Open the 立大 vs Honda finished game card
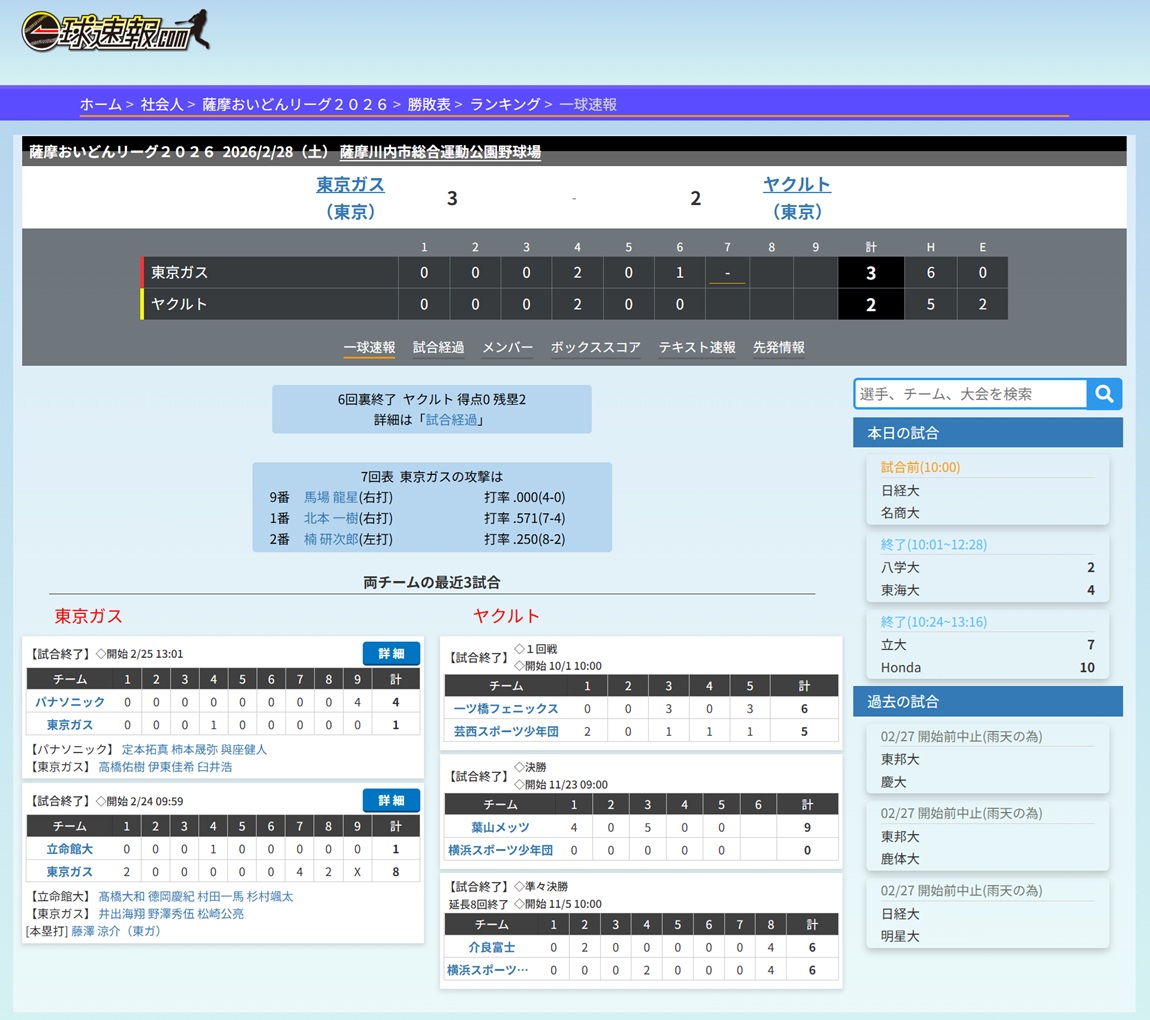1150x1020 pixels. [x=987, y=645]
